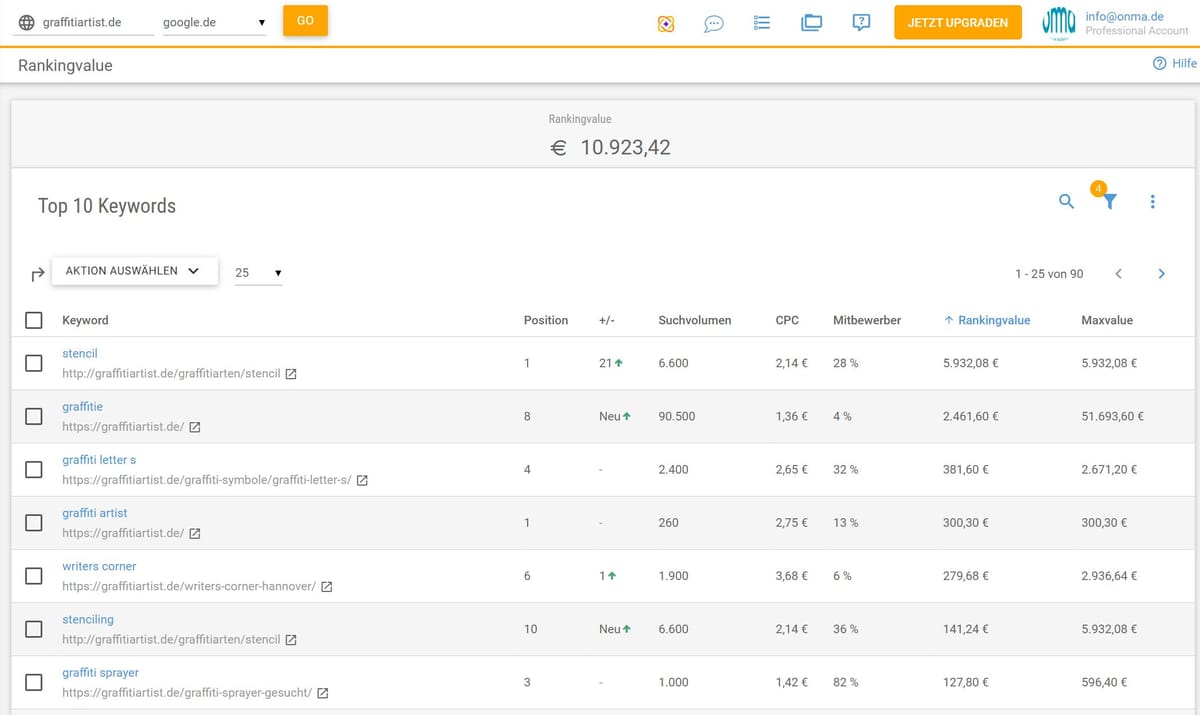1200x715 pixels.
Task: Click the 90.500 Suchvolumen cell
Action: coord(677,416)
